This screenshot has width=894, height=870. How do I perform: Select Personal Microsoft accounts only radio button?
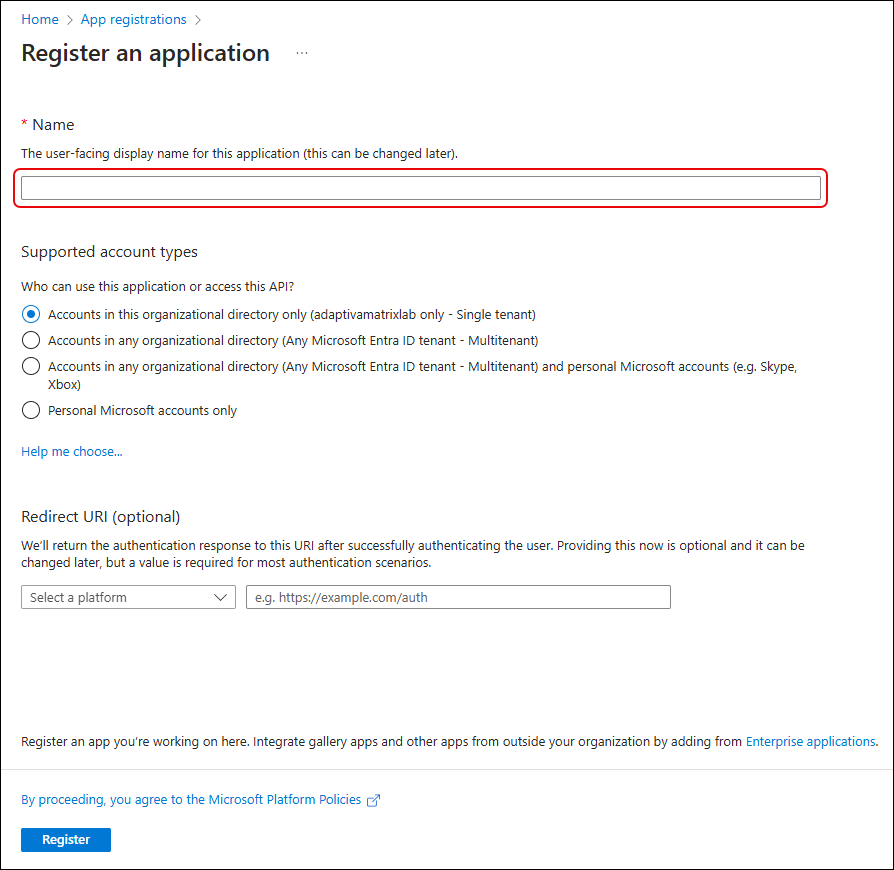point(31,410)
